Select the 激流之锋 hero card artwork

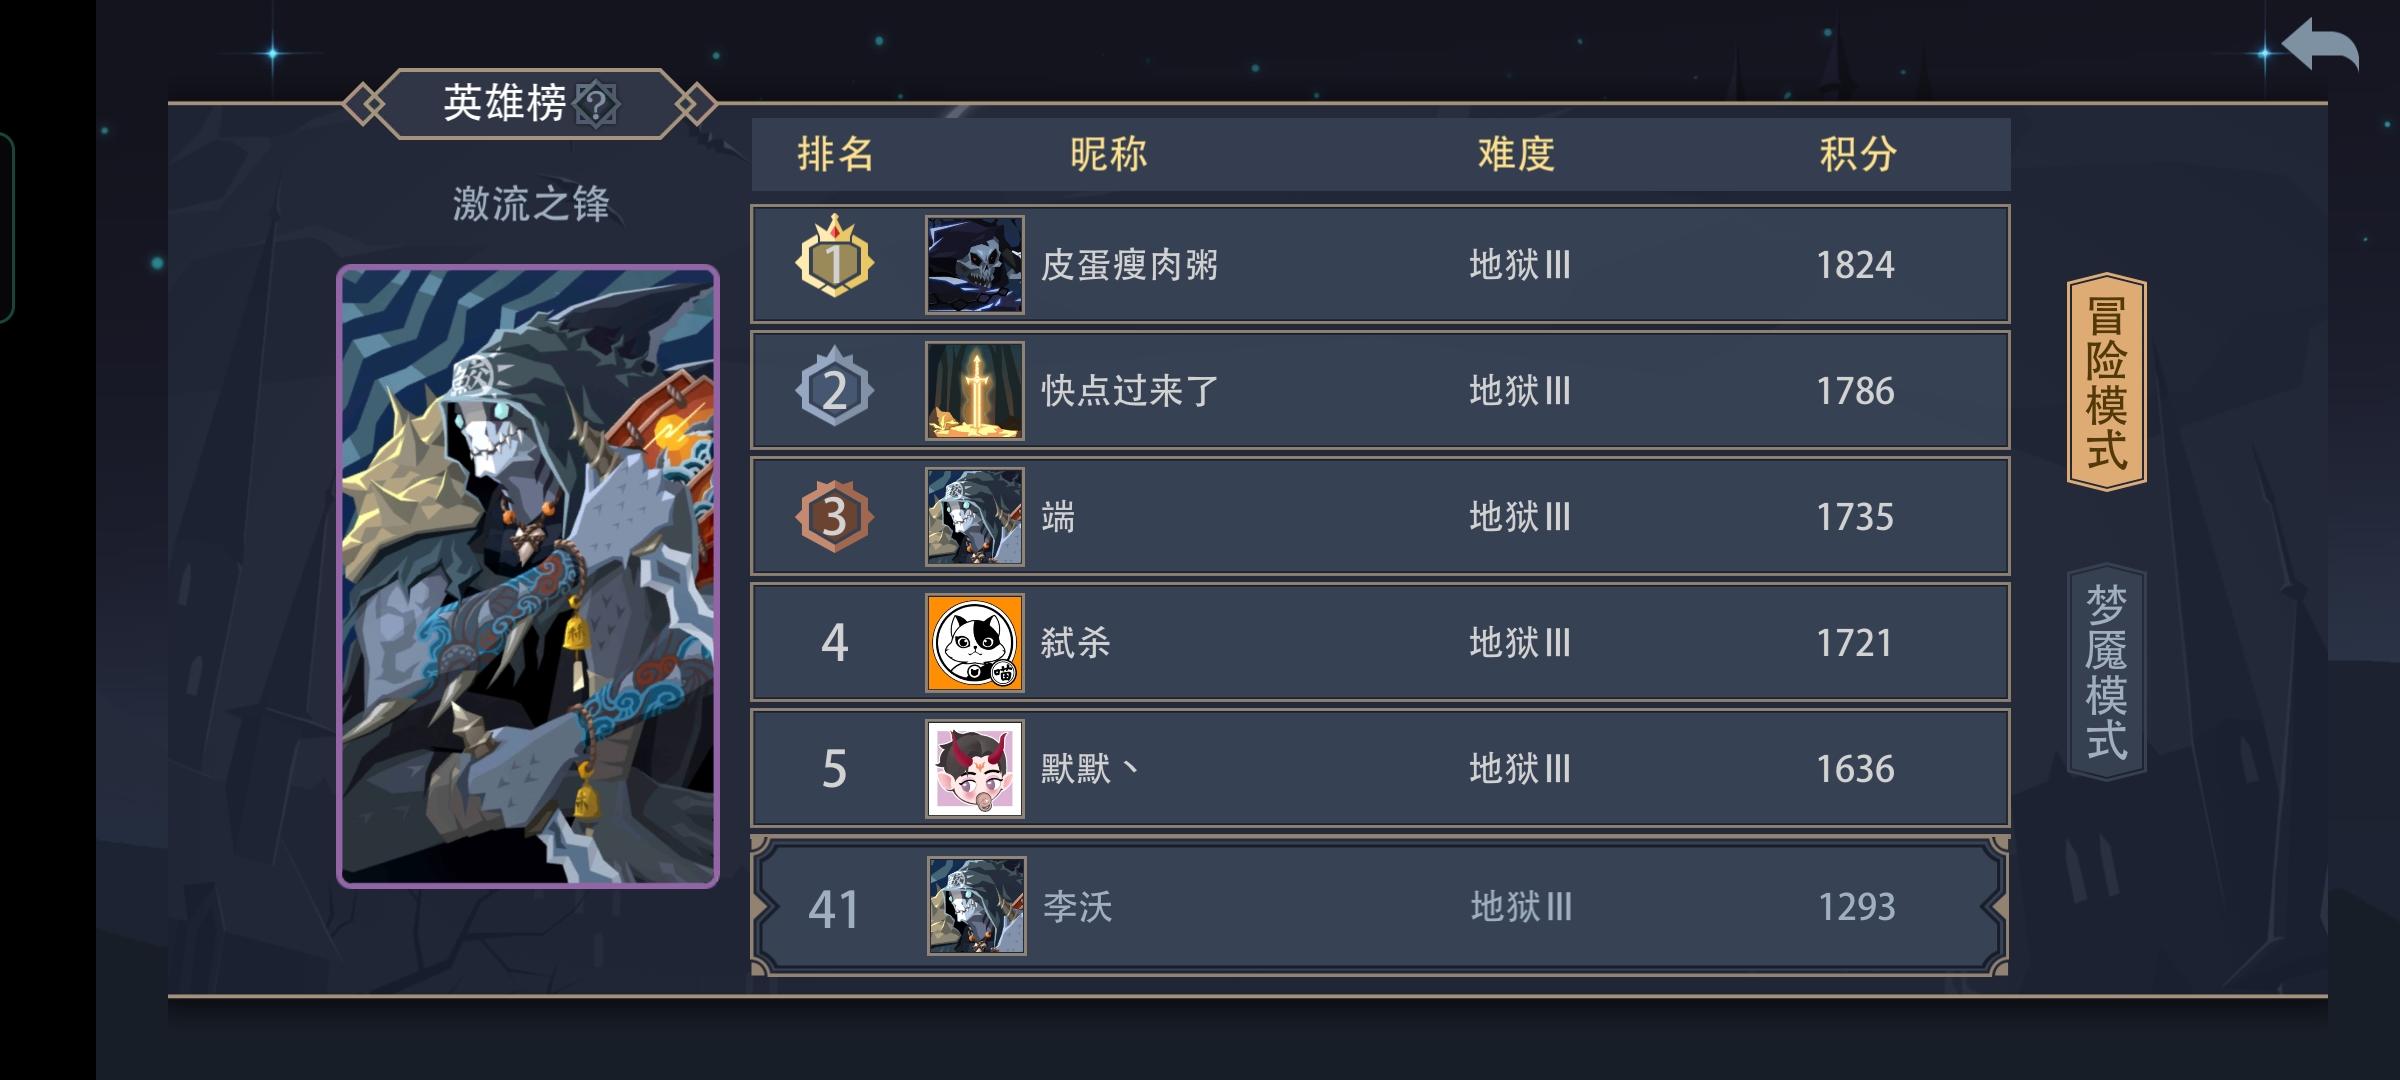[528, 576]
